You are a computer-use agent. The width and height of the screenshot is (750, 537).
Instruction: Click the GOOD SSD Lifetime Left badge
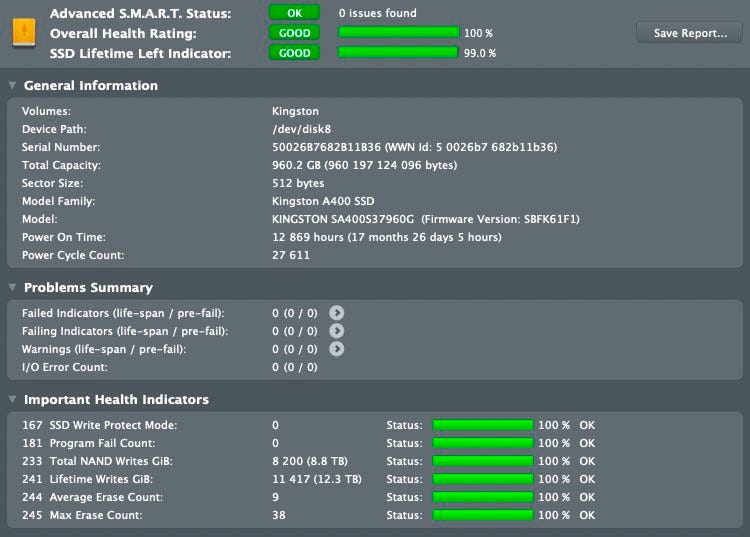click(295, 53)
